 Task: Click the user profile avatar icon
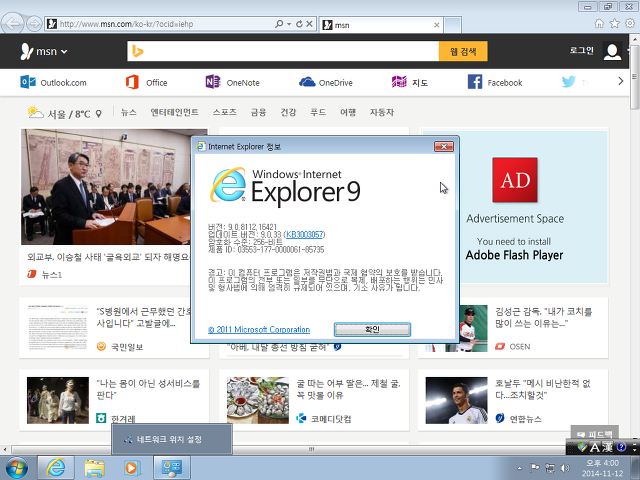tap(612, 51)
